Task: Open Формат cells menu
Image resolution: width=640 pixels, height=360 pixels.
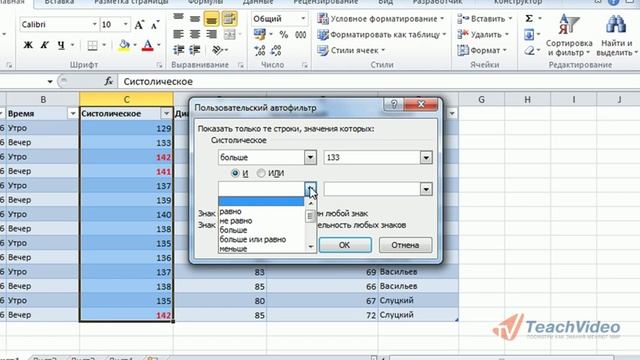Action: pyautogui.click(x=482, y=51)
